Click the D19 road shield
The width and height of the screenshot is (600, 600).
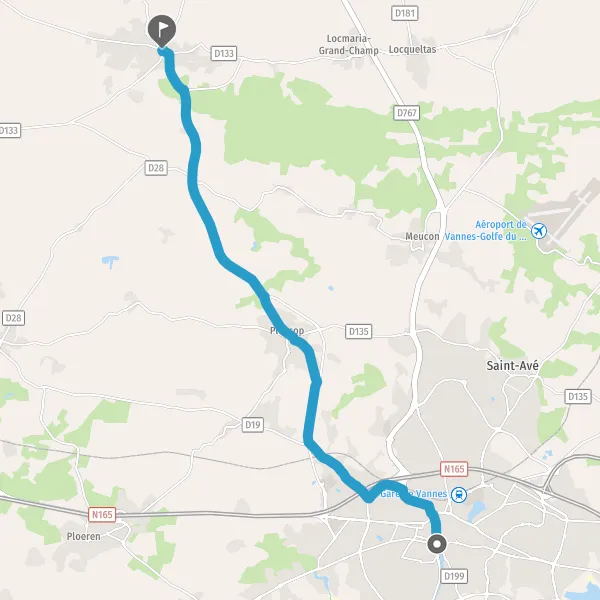point(253,424)
